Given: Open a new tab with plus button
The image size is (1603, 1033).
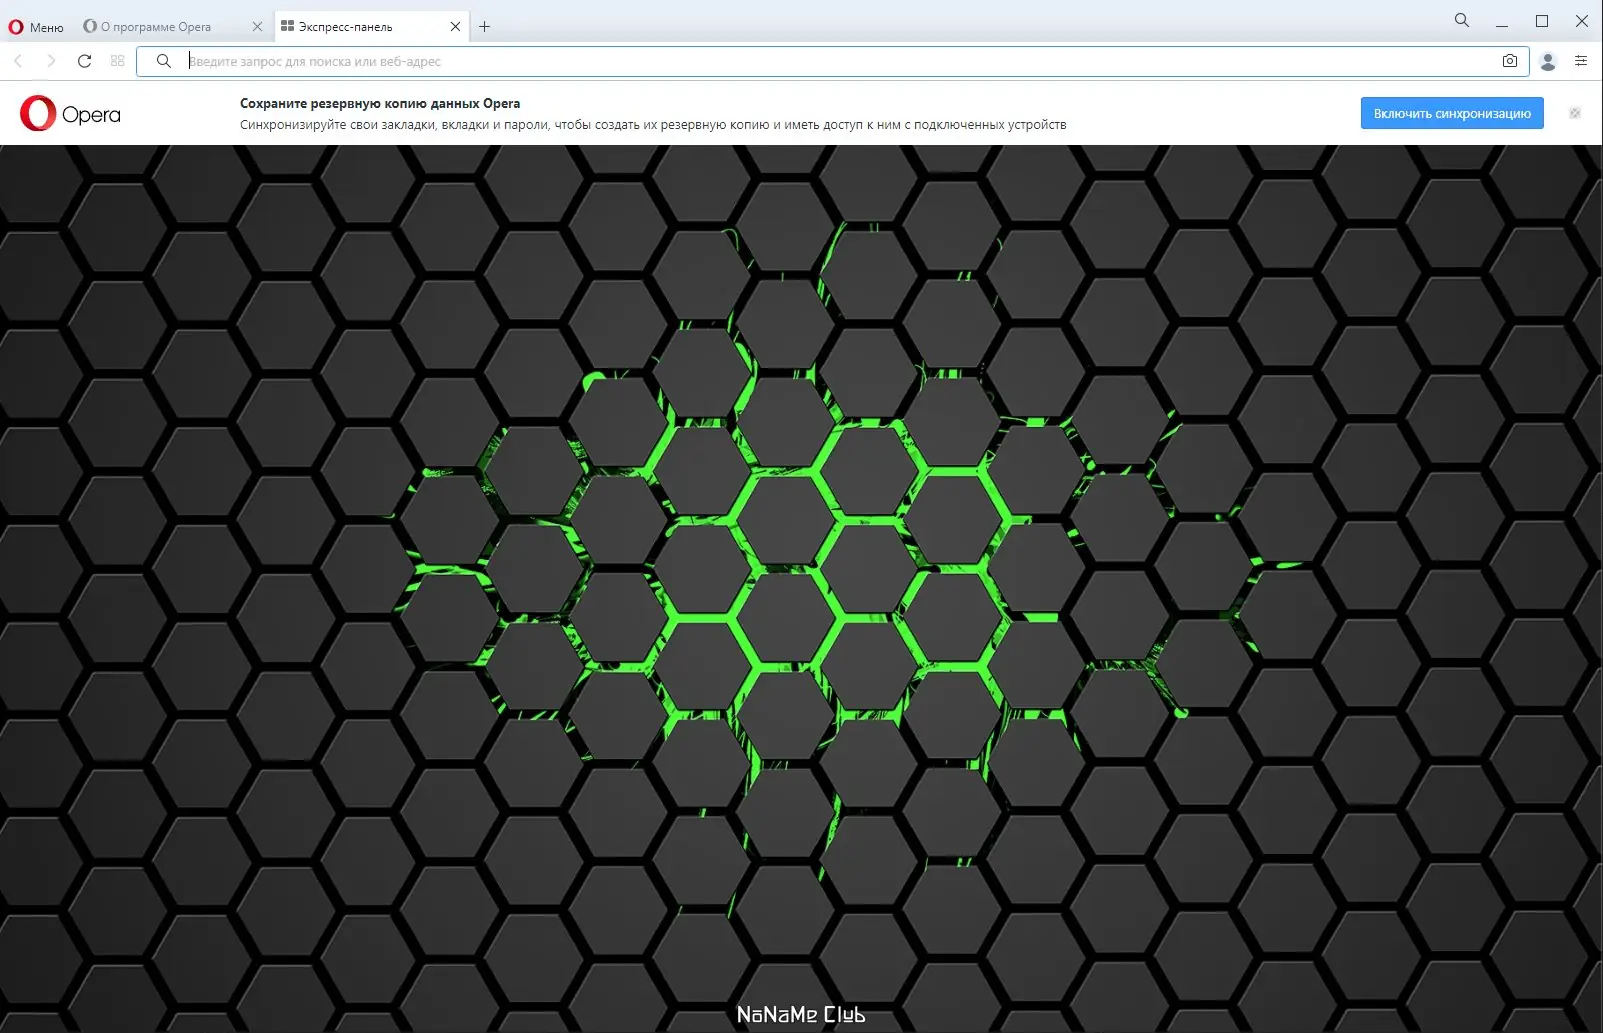Looking at the screenshot, I should click(485, 27).
